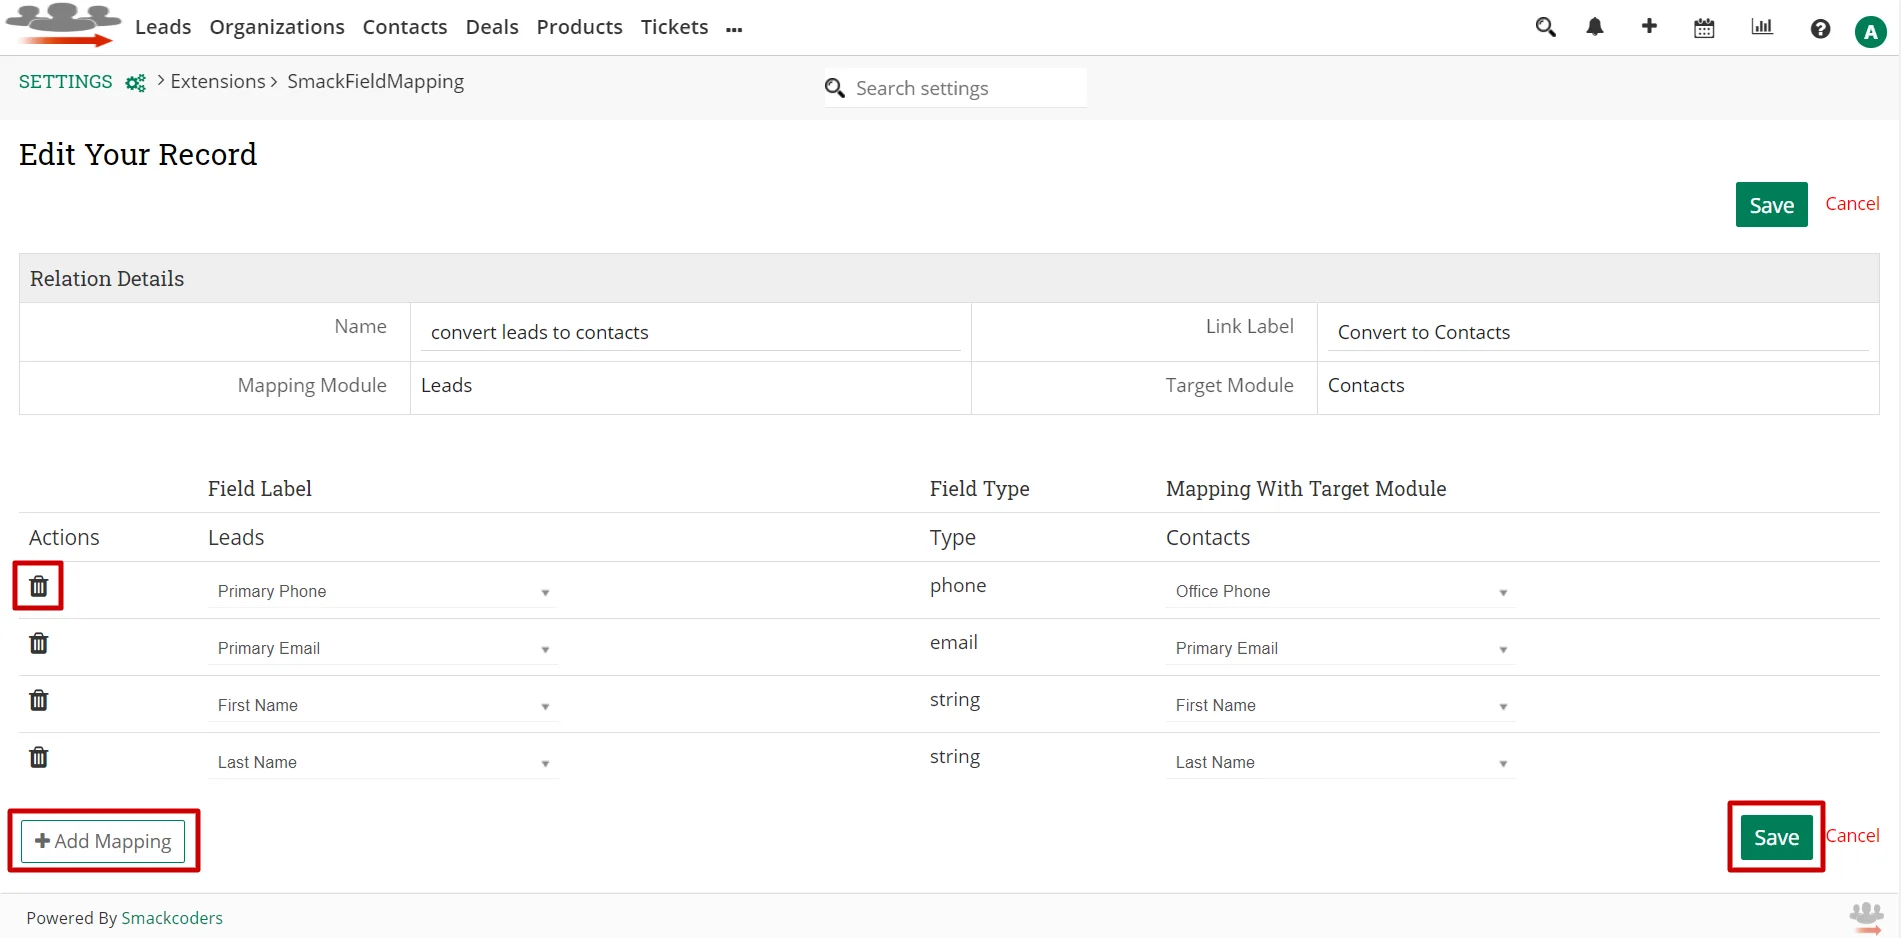Click the settings gear beside SETTINGS
This screenshot has height=938, width=1901.
click(x=135, y=83)
